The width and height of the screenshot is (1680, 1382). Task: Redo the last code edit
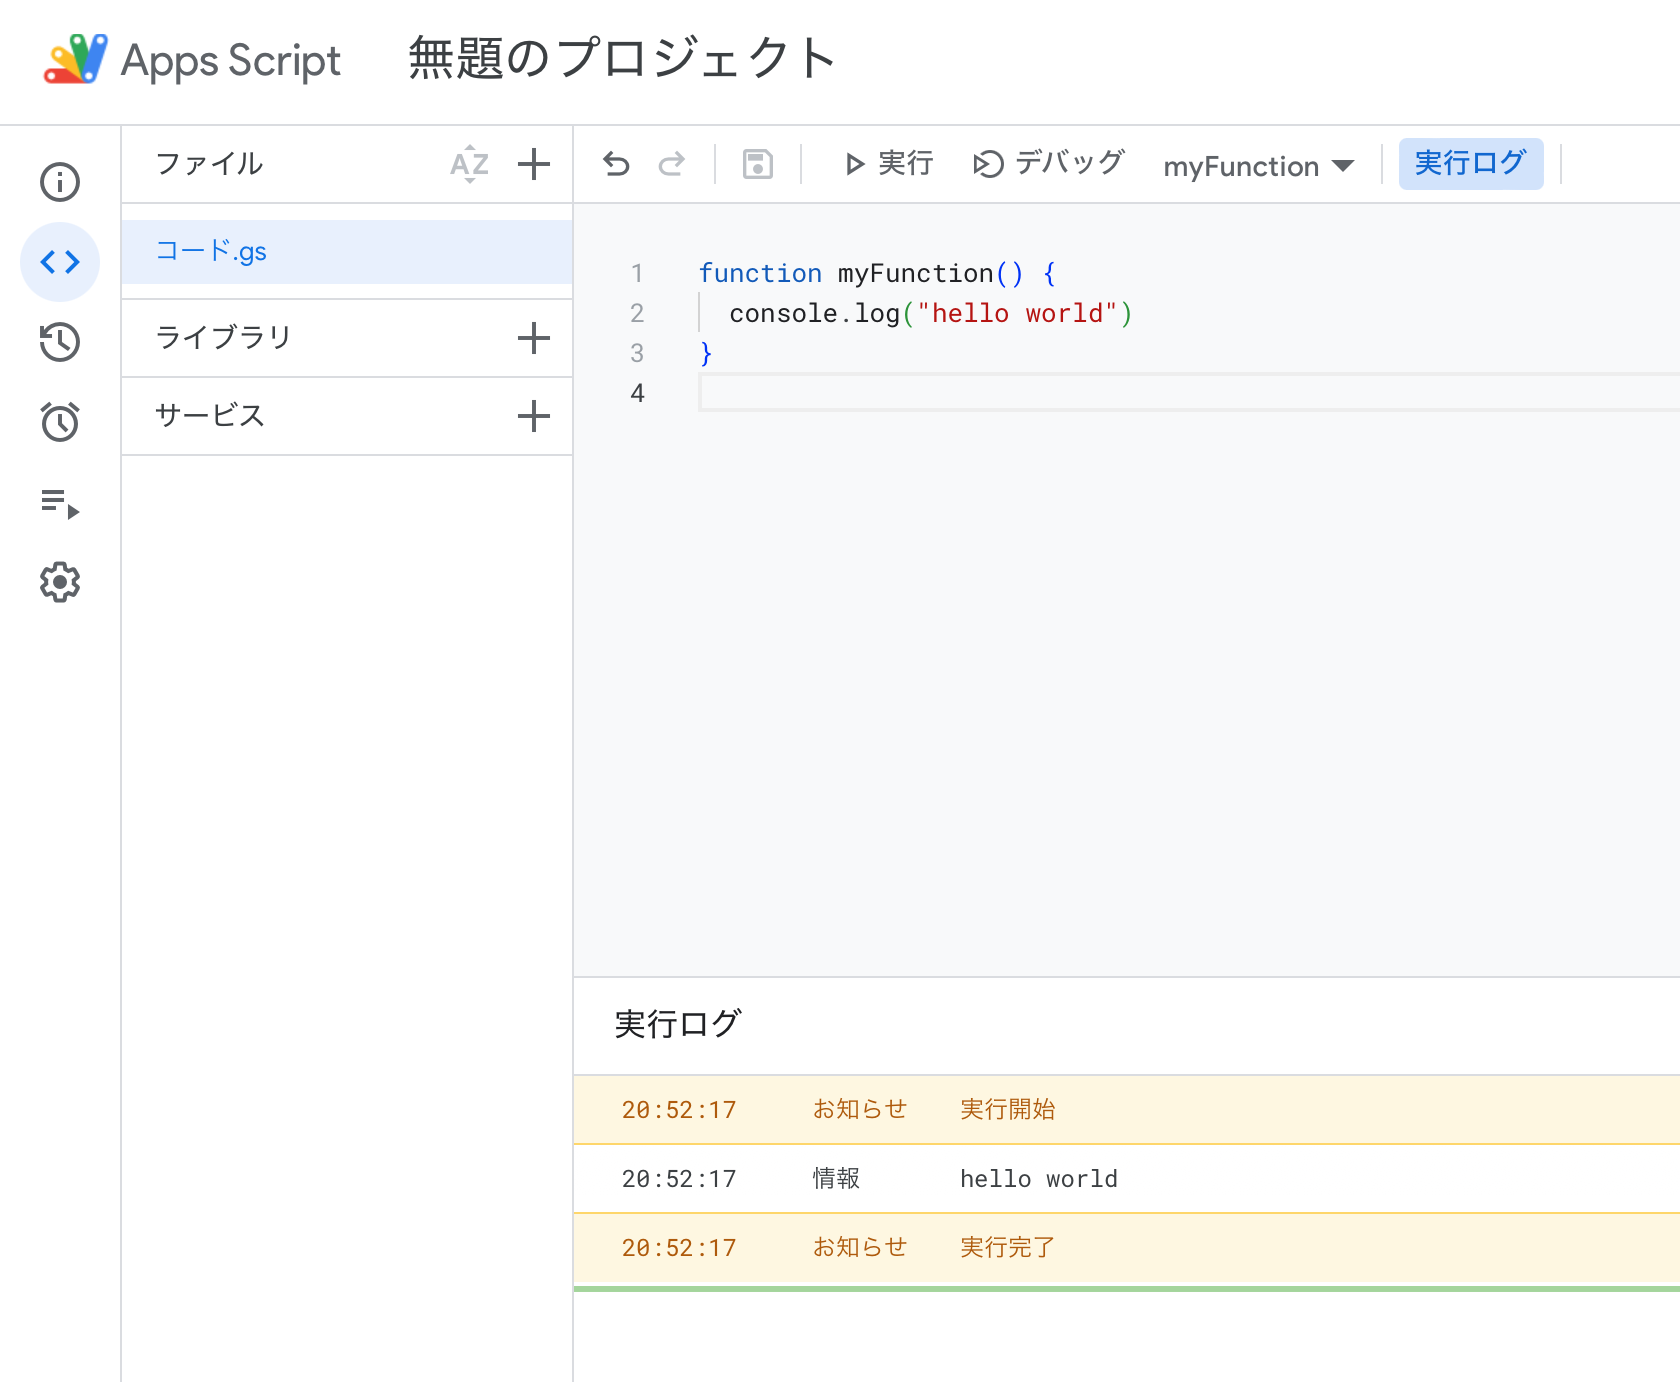click(671, 164)
